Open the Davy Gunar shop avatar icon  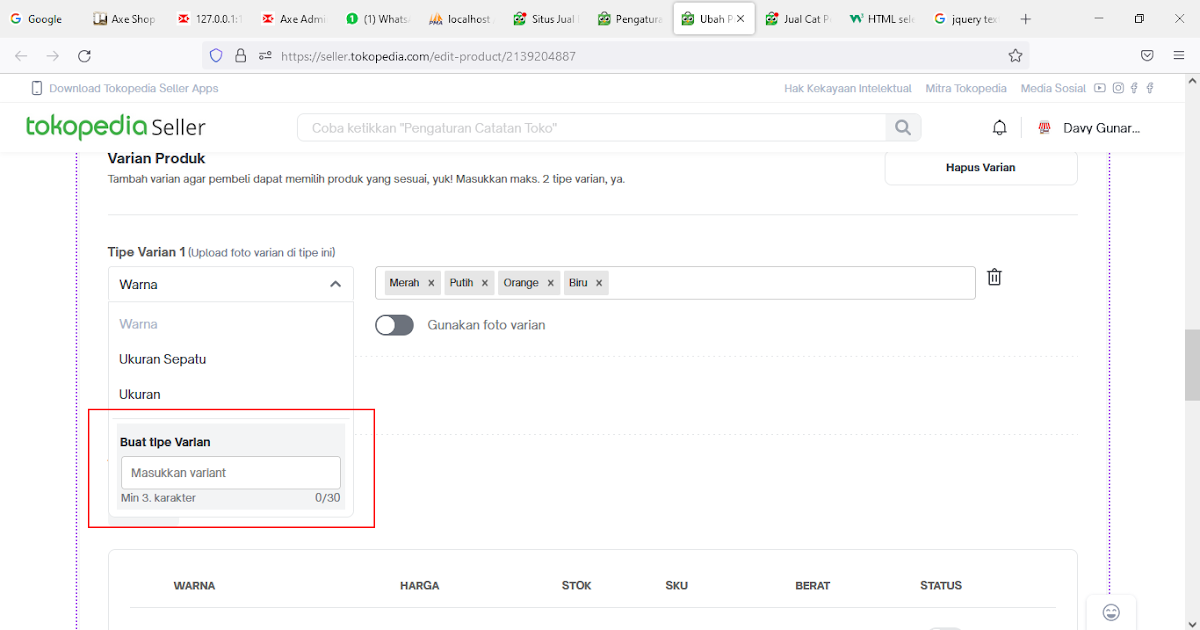point(1045,128)
